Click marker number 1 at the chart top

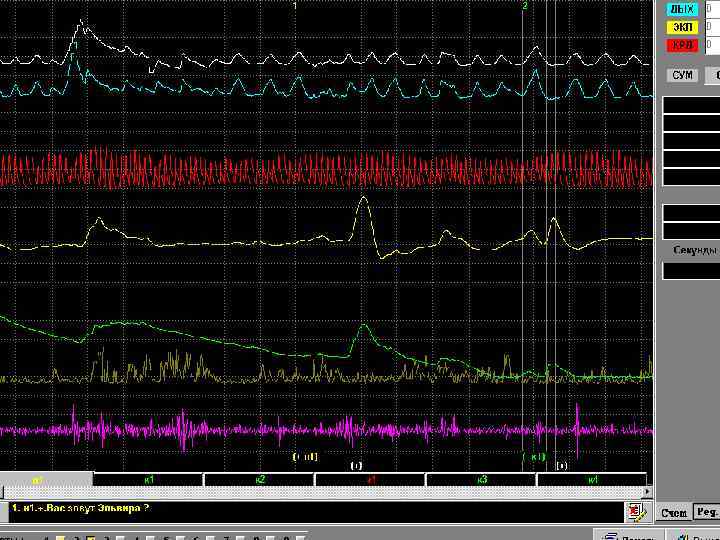coord(295,6)
